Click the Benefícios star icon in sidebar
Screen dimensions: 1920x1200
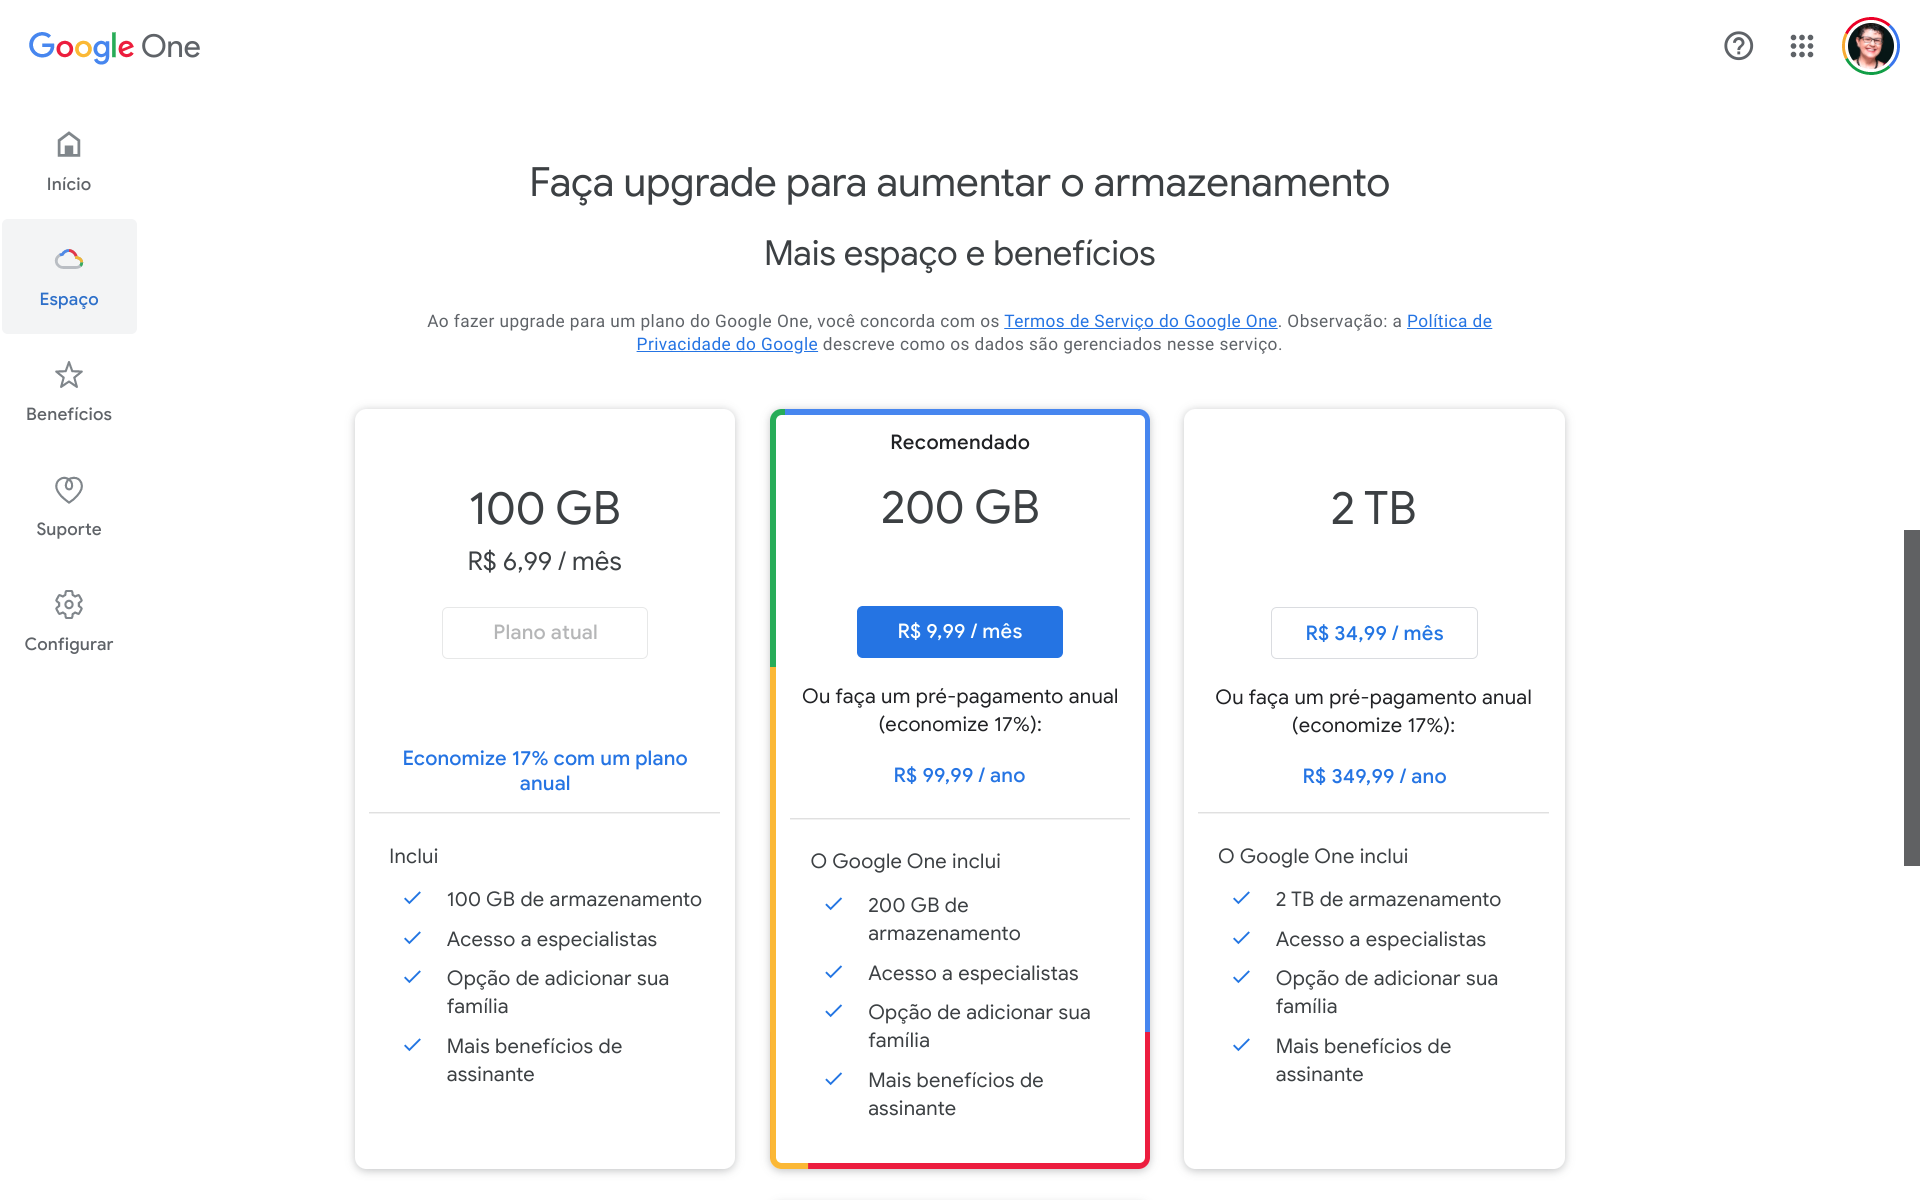coord(69,375)
